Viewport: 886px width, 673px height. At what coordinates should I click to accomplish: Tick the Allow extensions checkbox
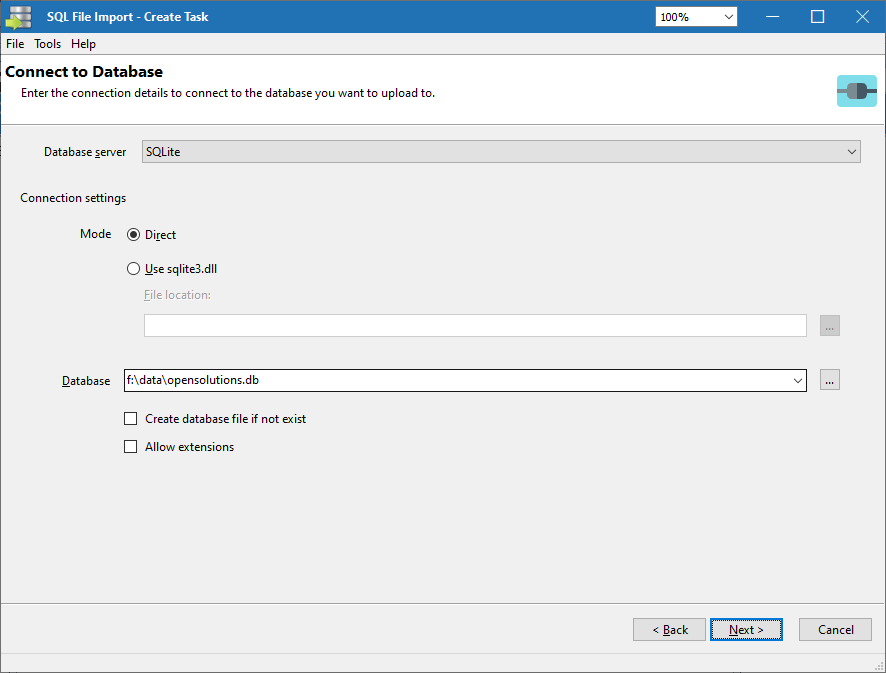[x=131, y=447]
